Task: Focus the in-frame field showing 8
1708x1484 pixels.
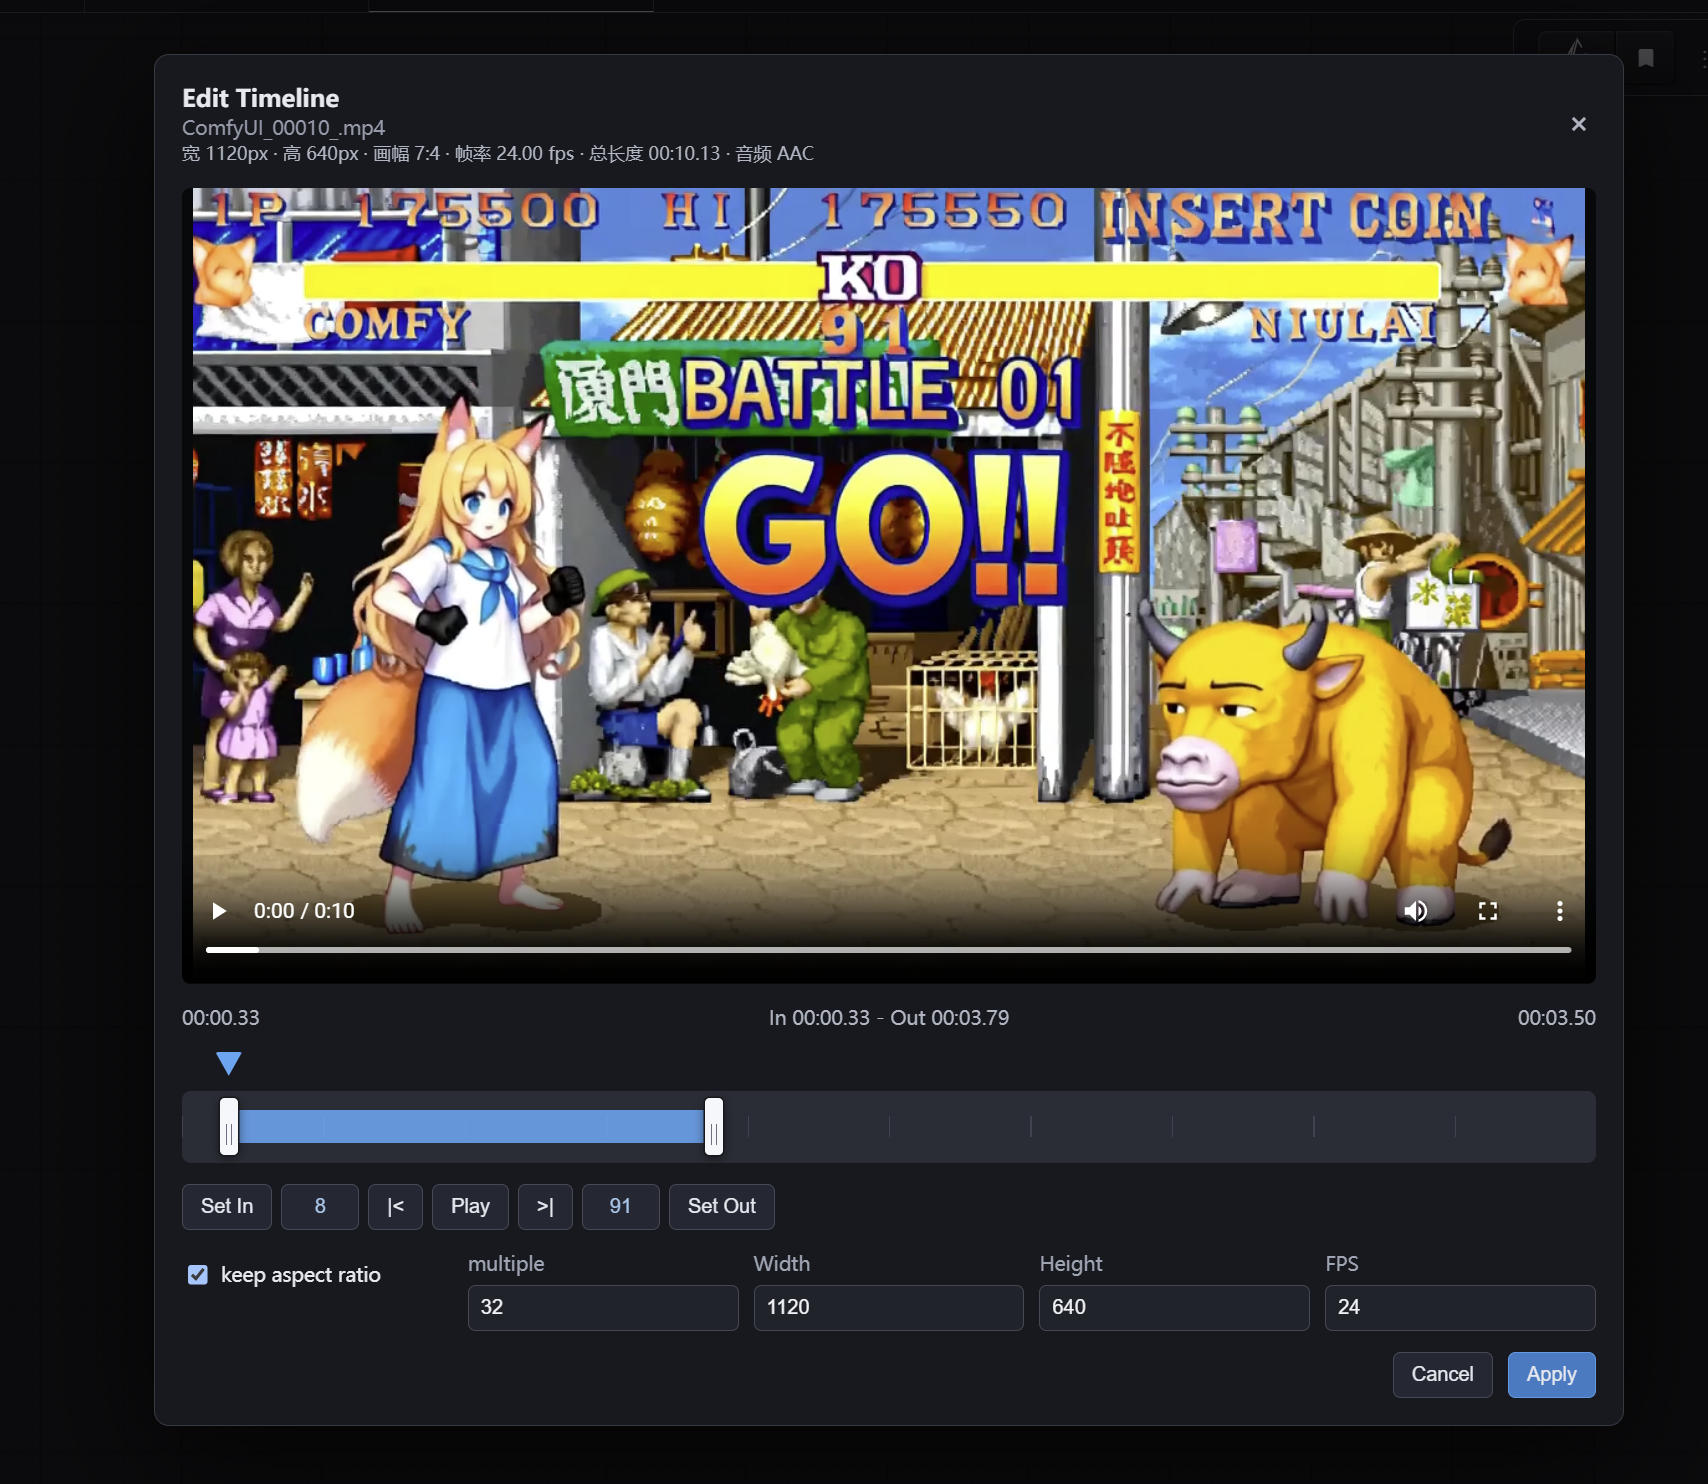Action: click(320, 1207)
